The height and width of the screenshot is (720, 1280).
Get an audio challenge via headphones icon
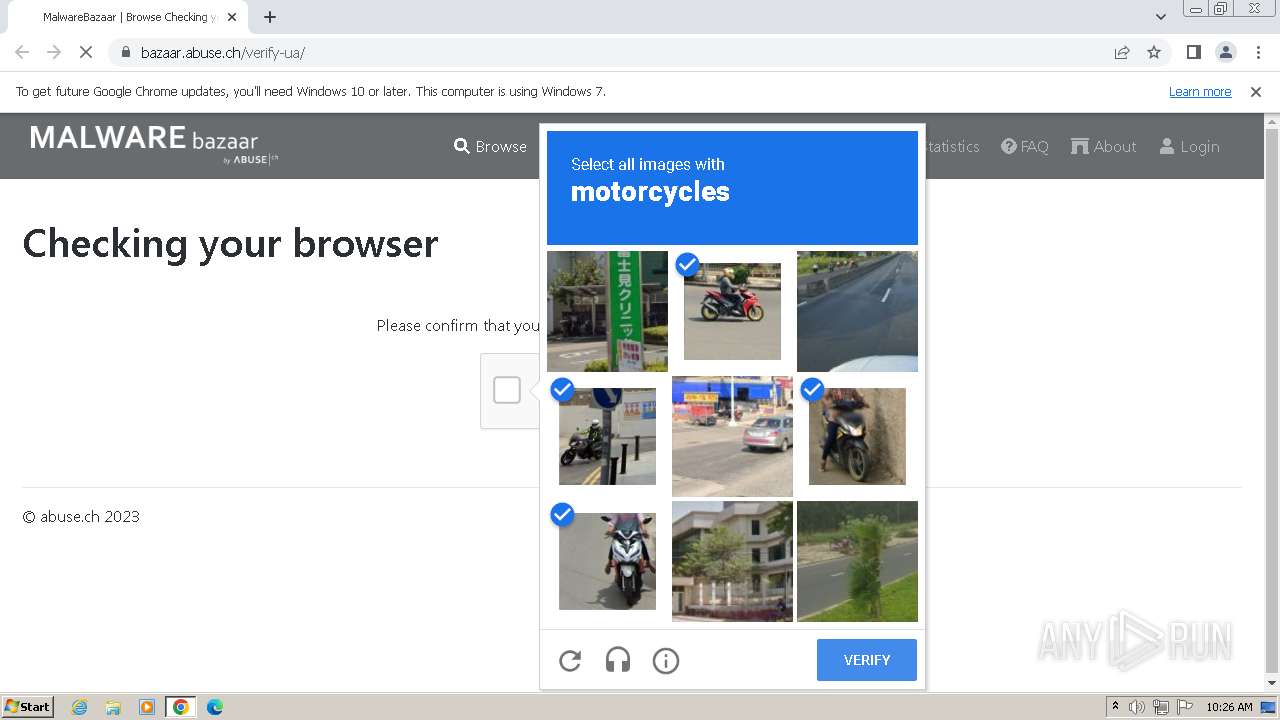click(x=618, y=660)
